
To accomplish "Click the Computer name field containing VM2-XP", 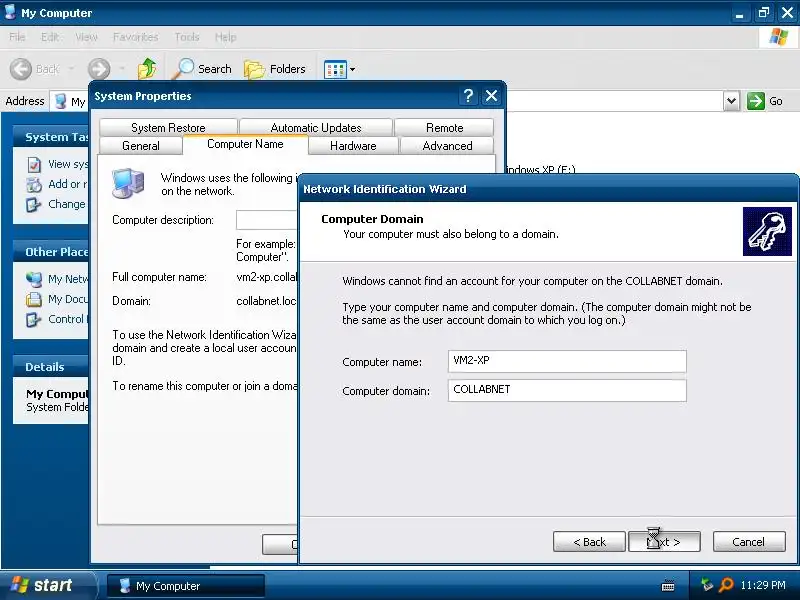I will pos(567,361).
